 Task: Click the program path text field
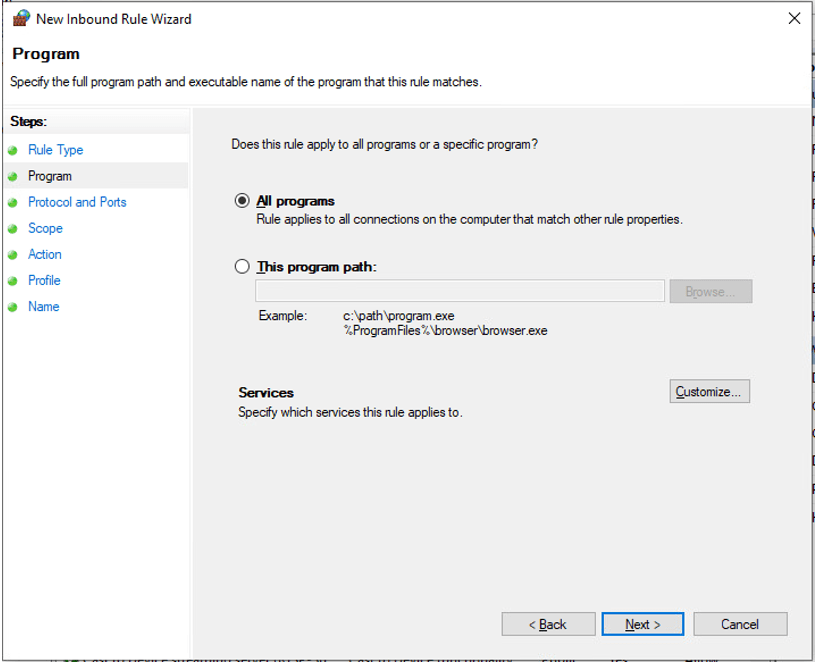[459, 291]
